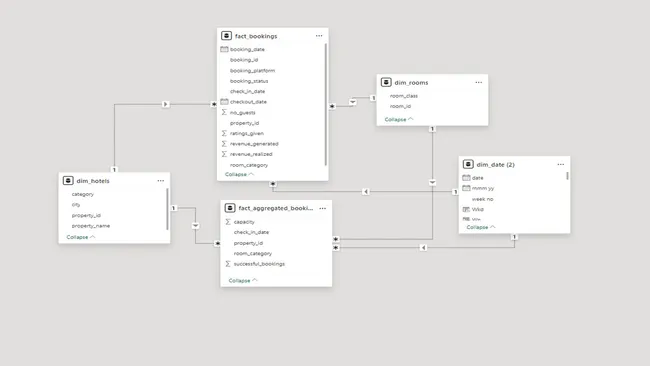This screenshot has width=650, height=366.
Task: Click the fact_bookings table title
Action: point(256,36)
